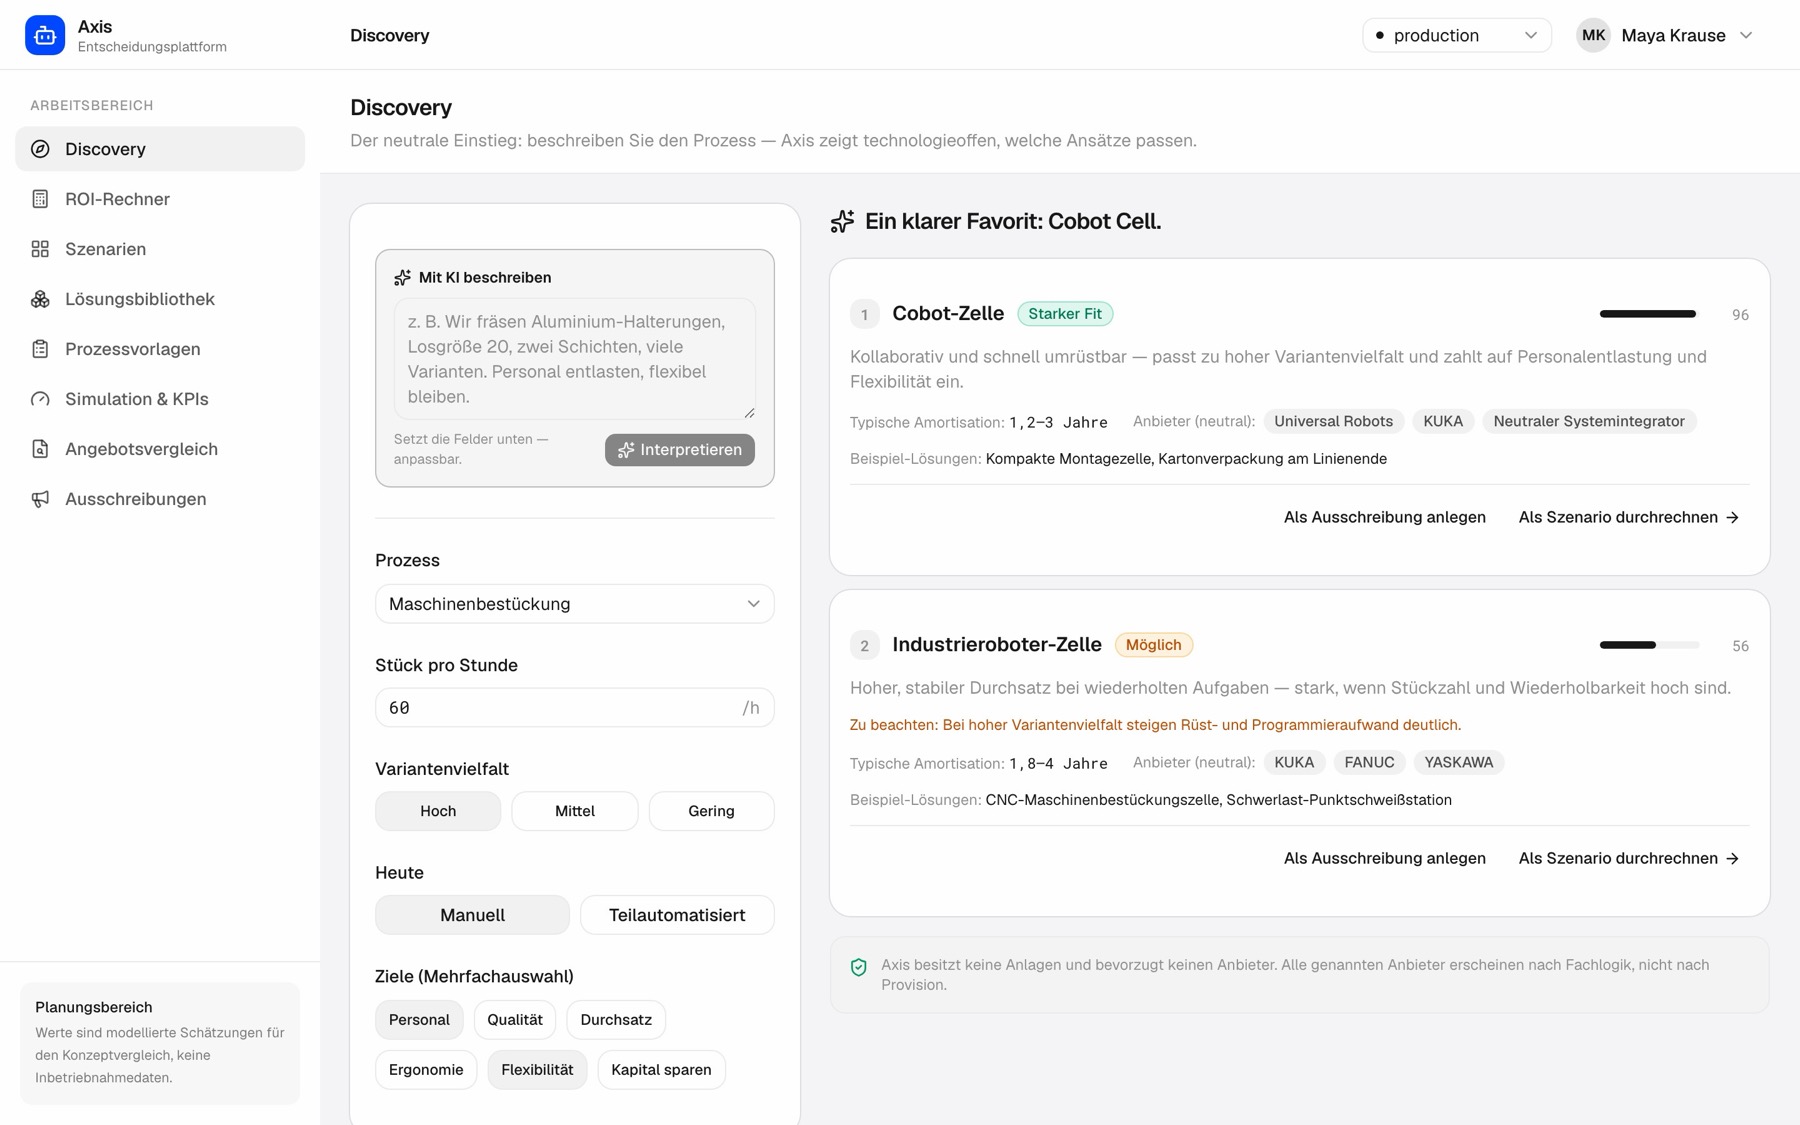Go to ROI-Rechner in the sidebar
The width and height of the screenshot is (1800, 1125).
(160, 199)
